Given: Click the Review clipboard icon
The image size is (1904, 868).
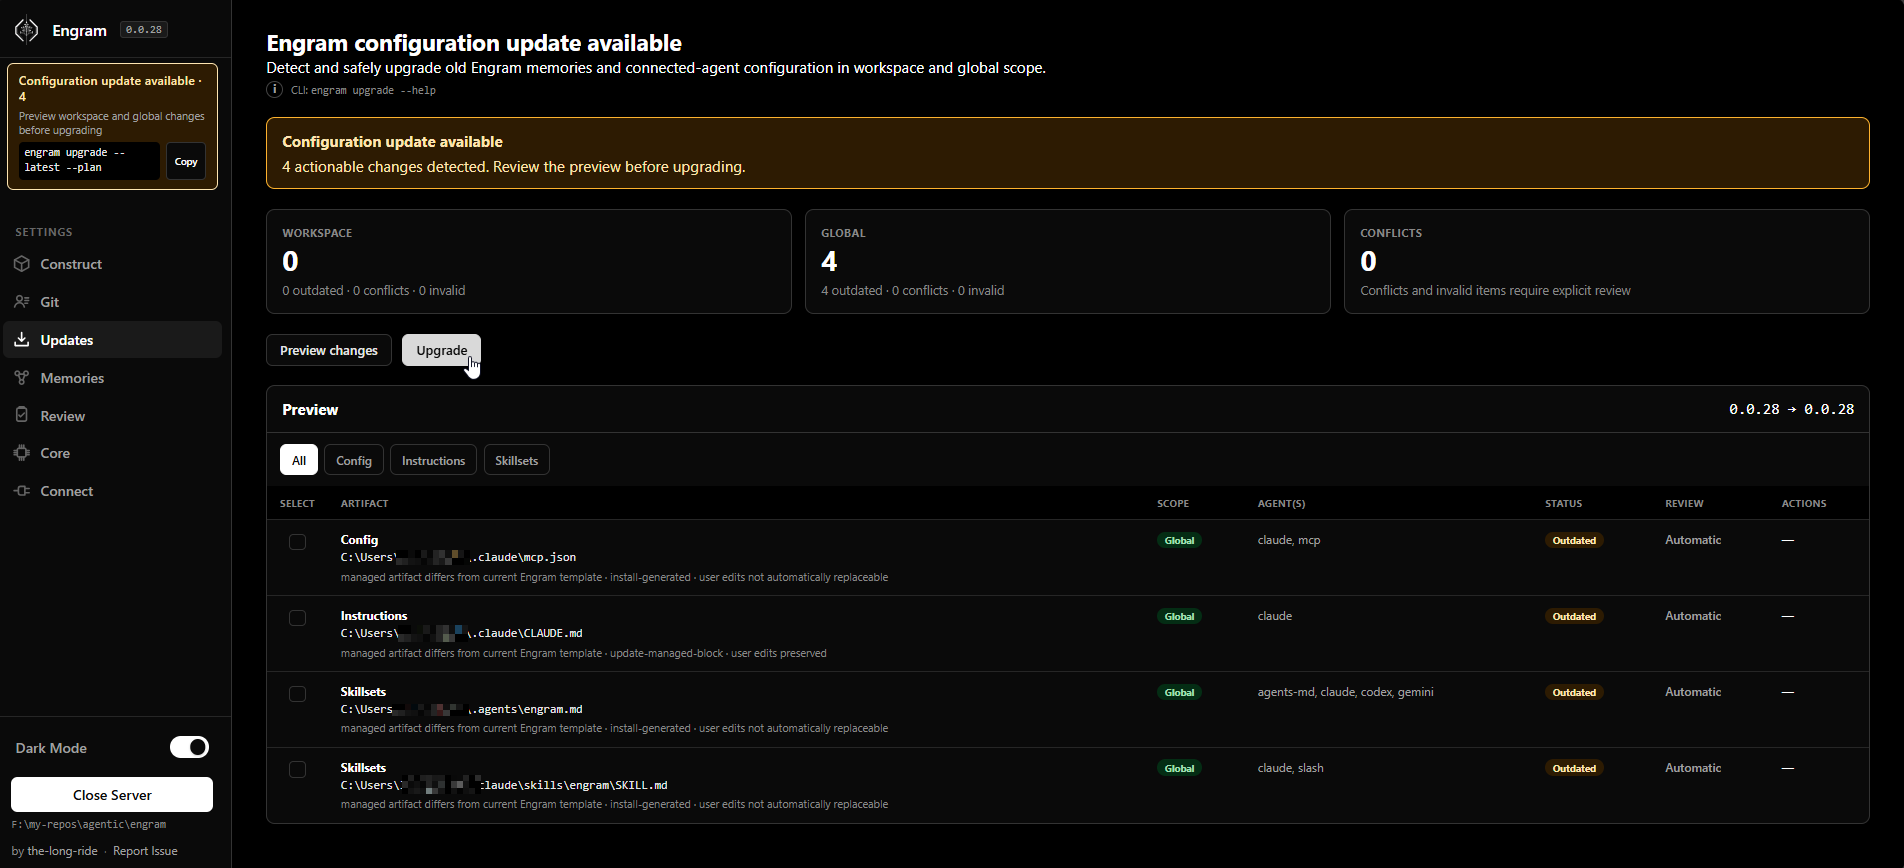Looking at the screenshot, I should click(x=22, y=415).
